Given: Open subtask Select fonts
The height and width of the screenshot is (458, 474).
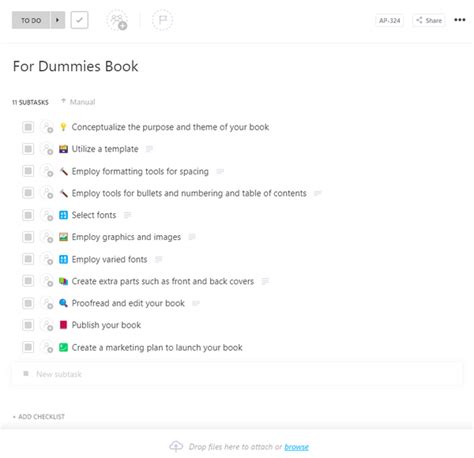Looking at the screenshot, I should point(94,215).
